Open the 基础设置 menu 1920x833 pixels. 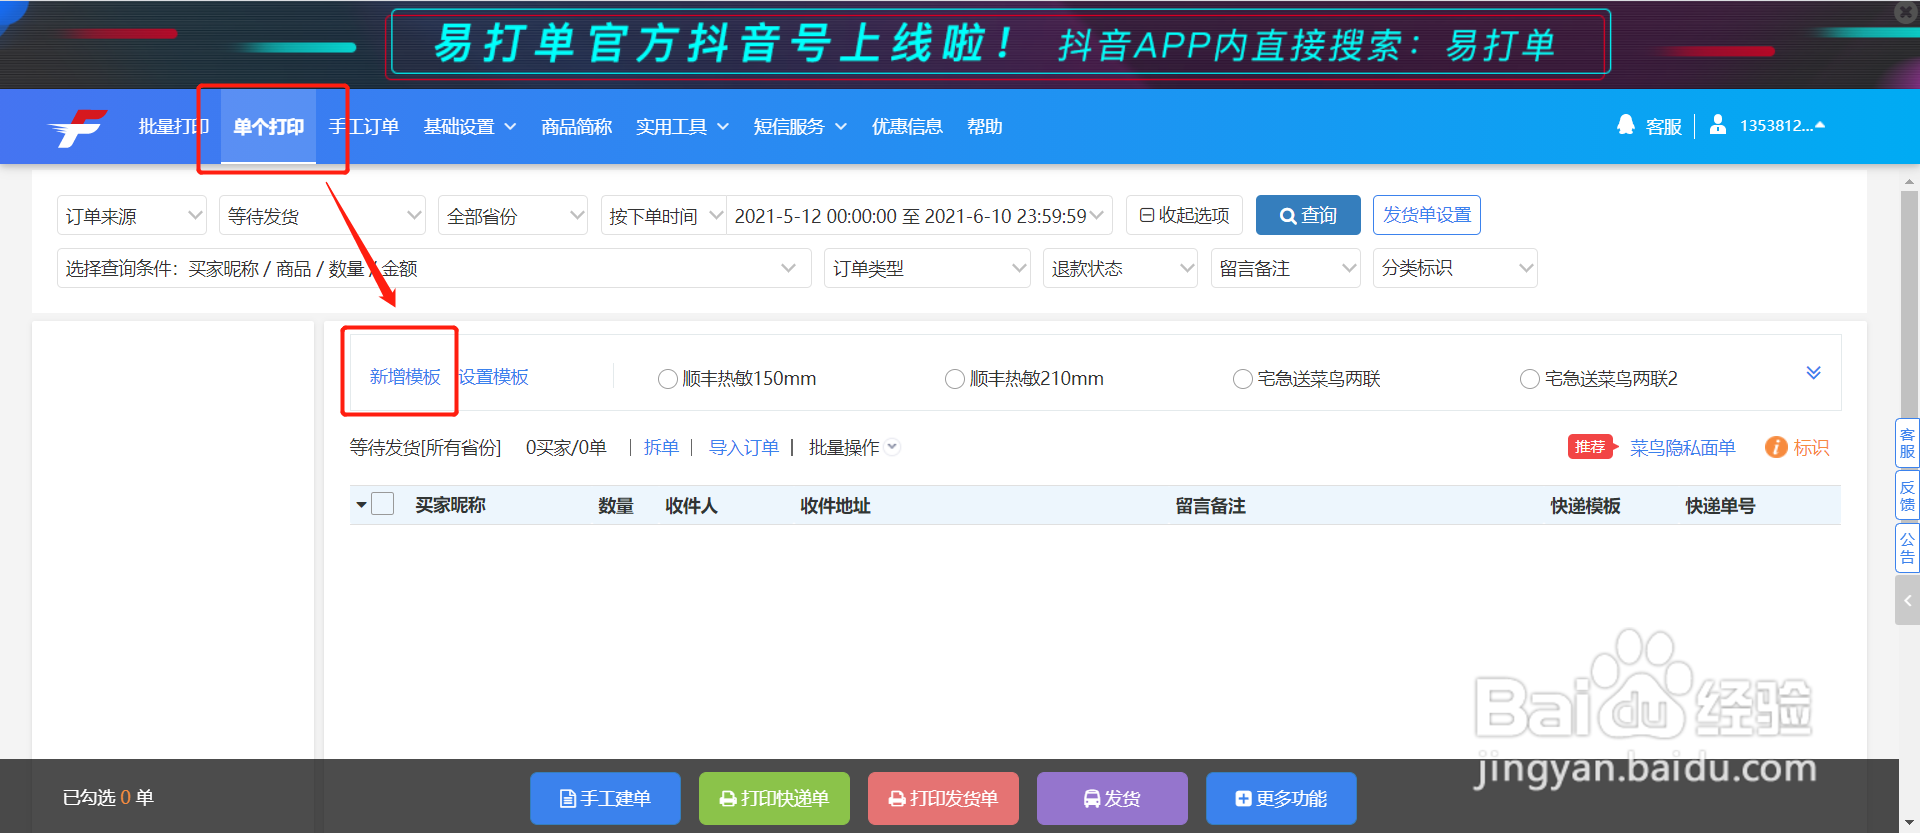[470, 126]
